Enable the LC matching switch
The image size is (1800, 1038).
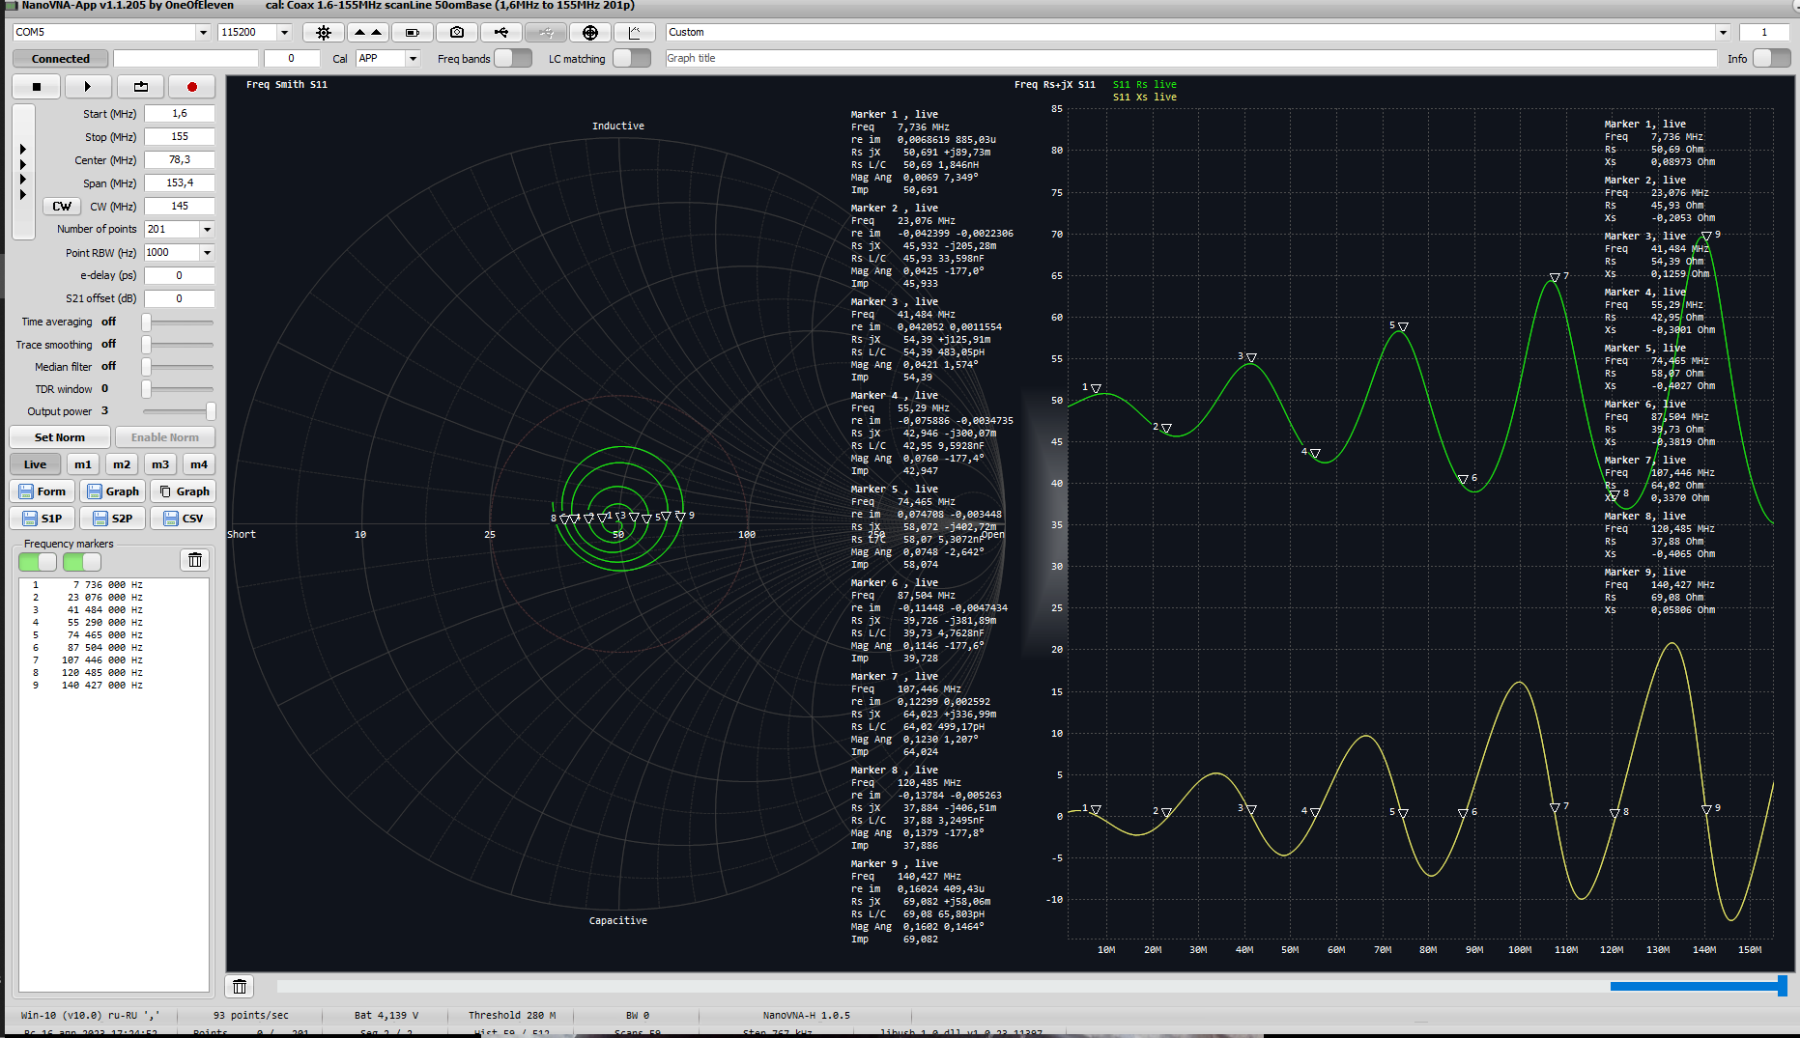pyautogui.click(x=631, y=58)
